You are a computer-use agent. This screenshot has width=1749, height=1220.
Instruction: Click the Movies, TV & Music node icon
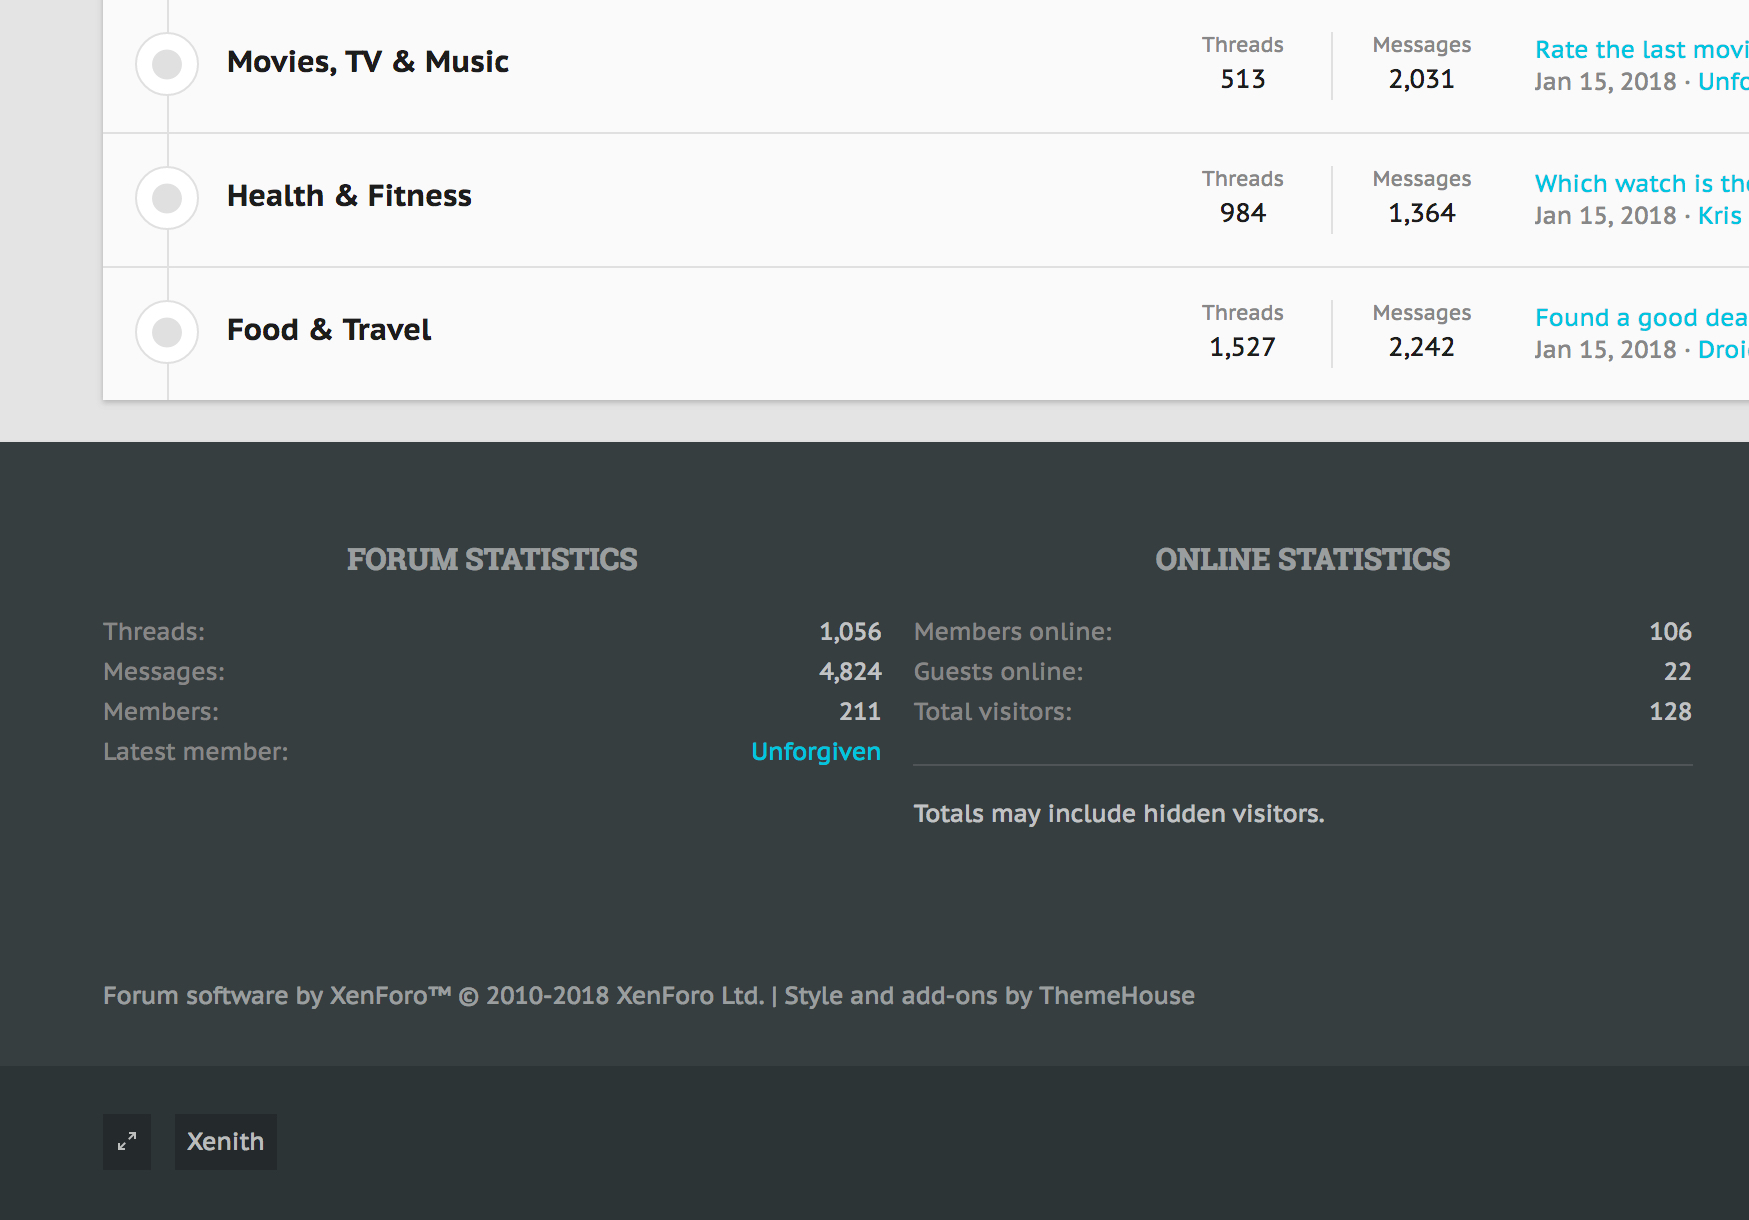click(x=167, y=64)
